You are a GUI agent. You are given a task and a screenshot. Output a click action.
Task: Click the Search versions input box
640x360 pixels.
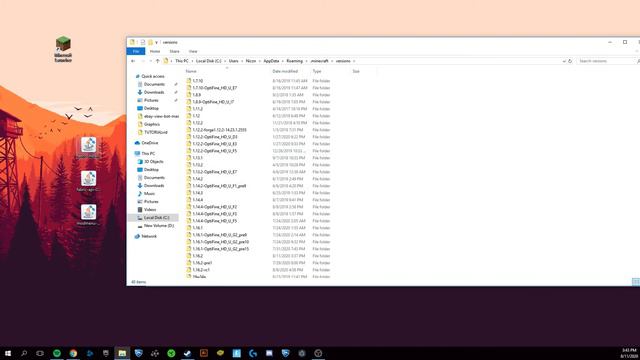click(606, 61)
